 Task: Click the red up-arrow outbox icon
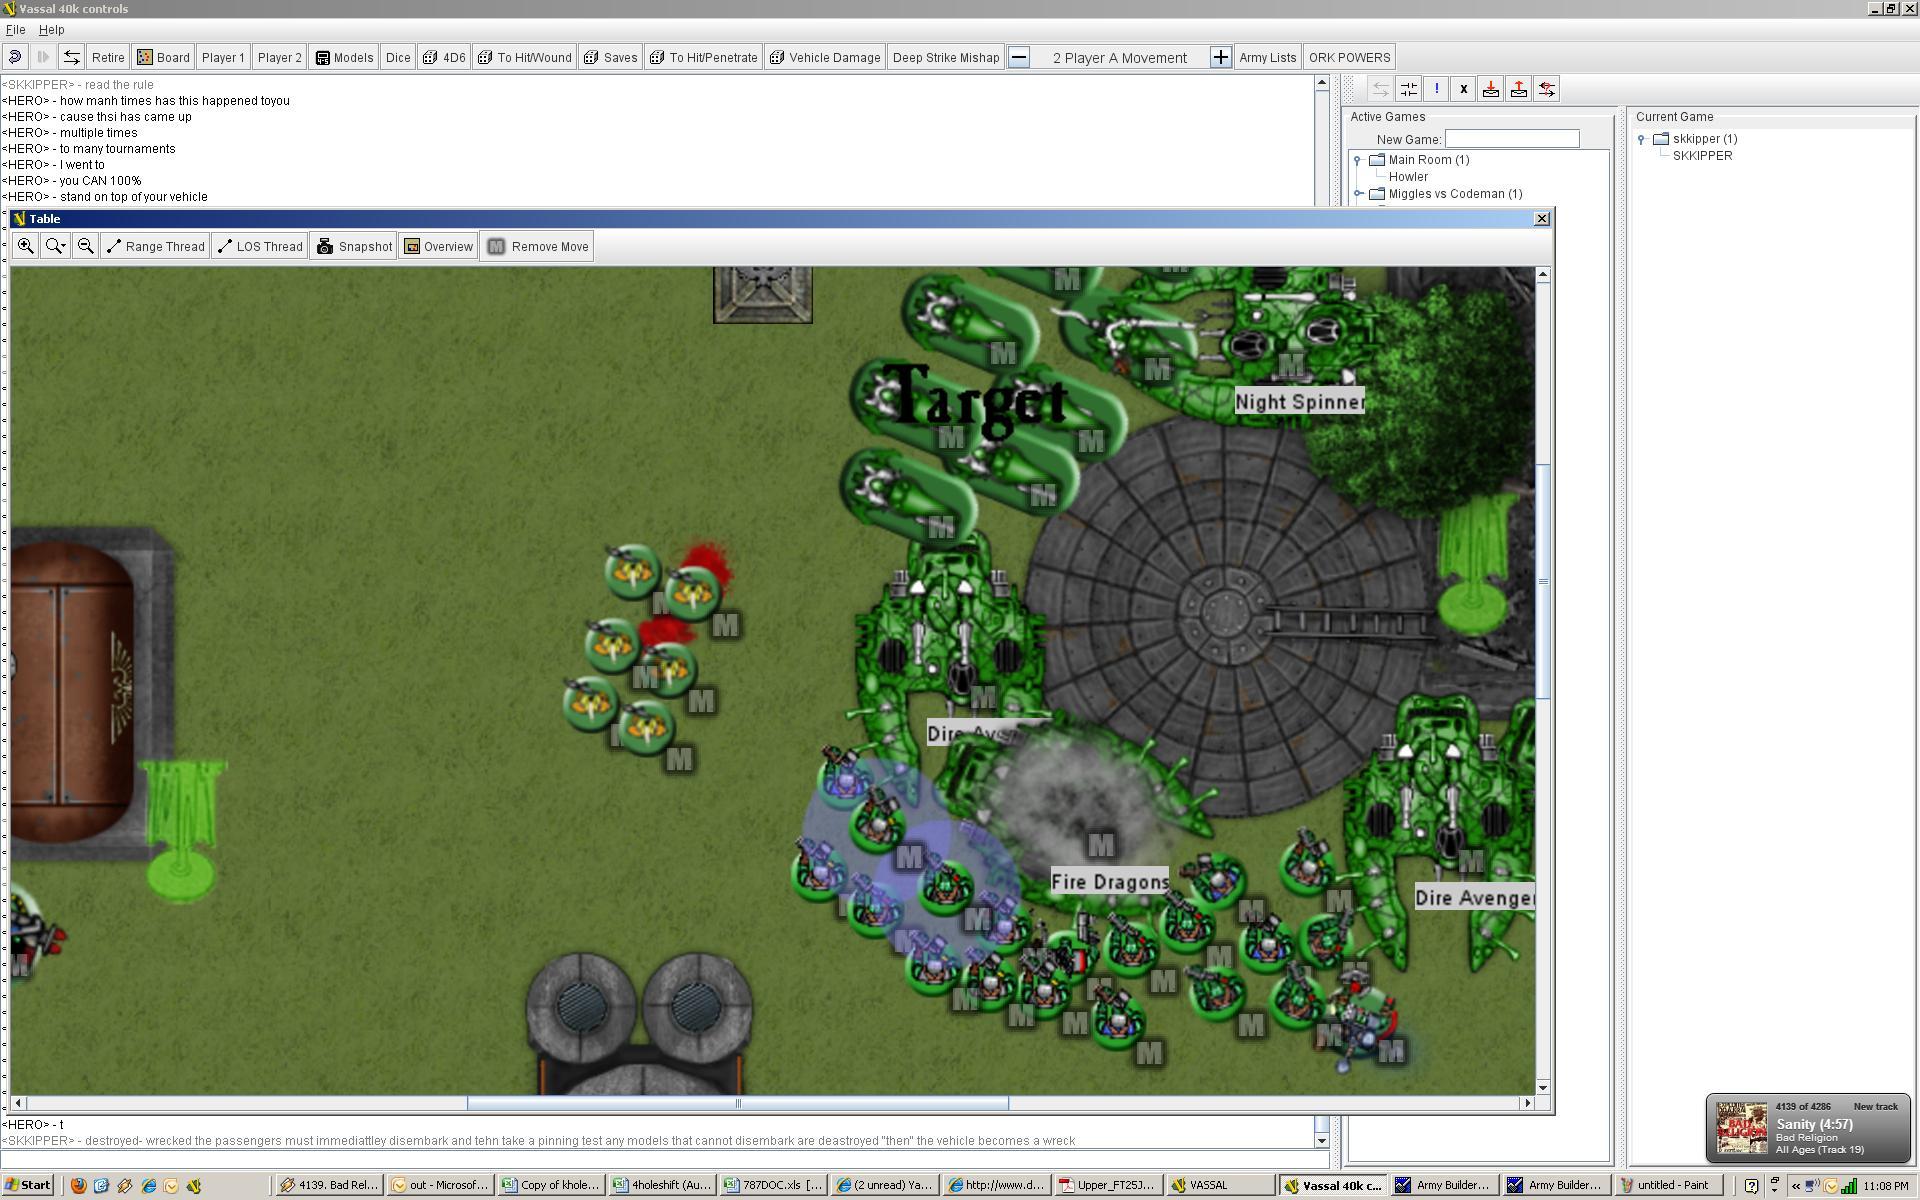[1519, 89]
